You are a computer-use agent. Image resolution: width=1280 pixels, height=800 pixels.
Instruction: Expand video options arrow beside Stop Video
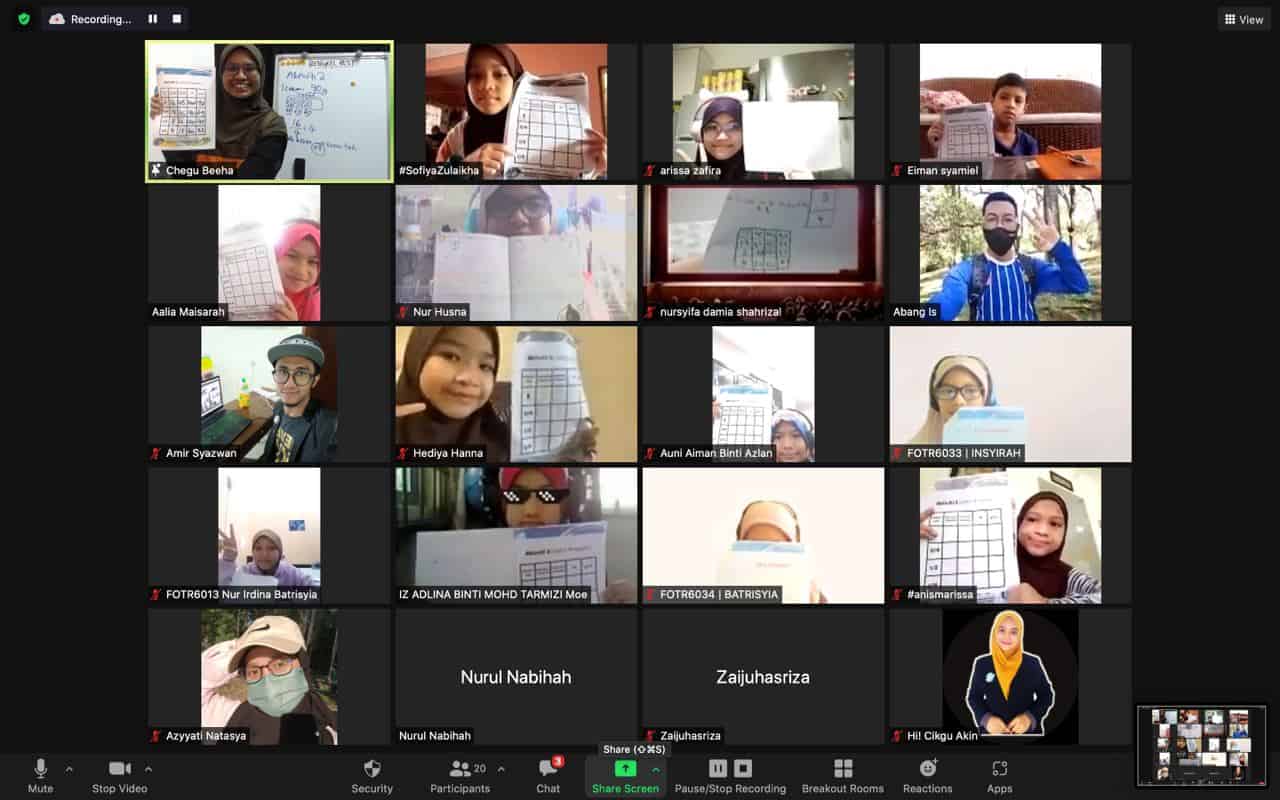tap(148, 769)
